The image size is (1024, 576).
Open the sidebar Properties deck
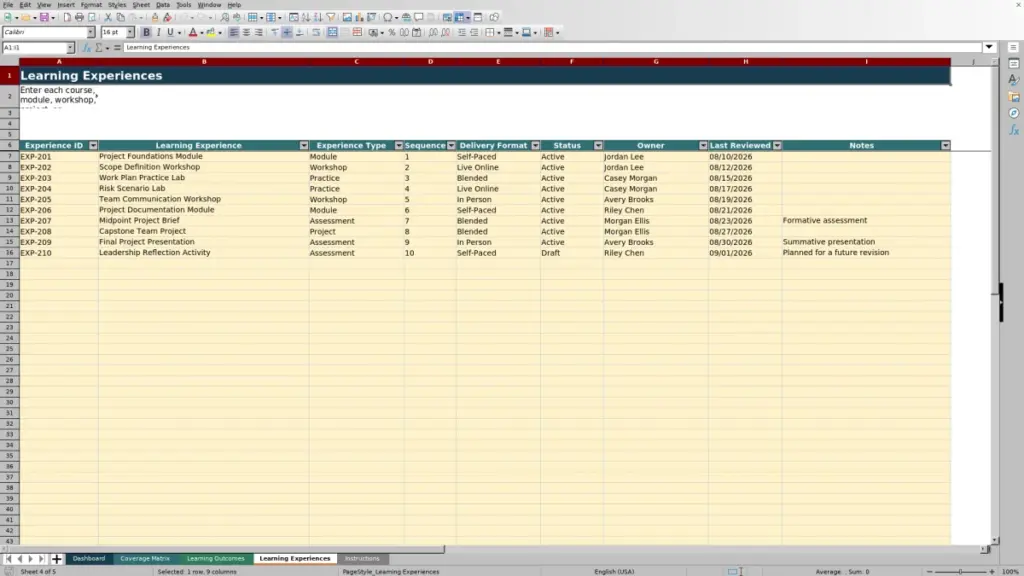tap(1014, 63)
